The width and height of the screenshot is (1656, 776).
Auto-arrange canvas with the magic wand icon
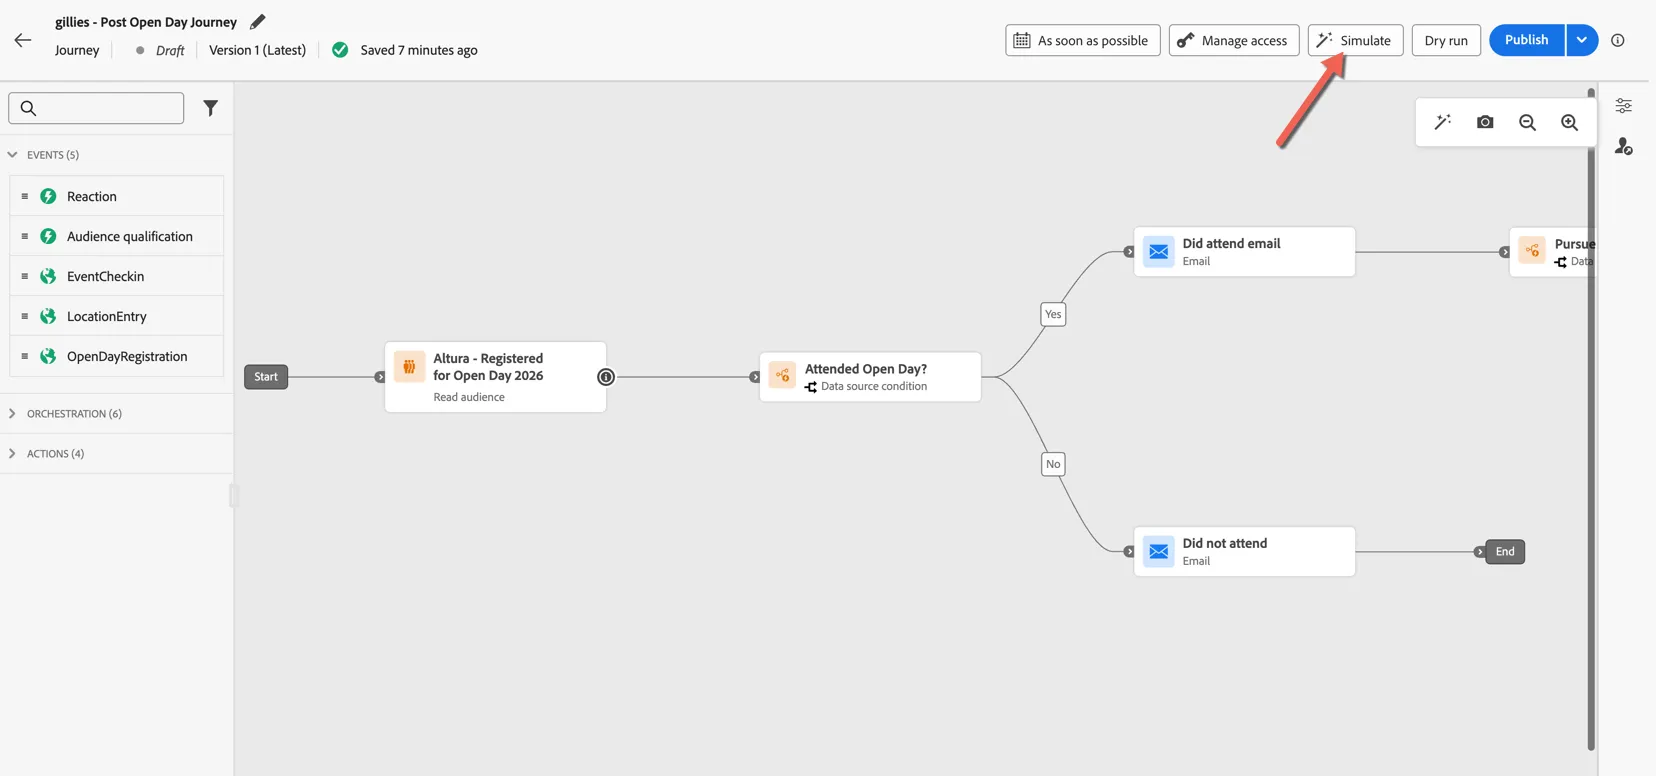coord(1442,122)
